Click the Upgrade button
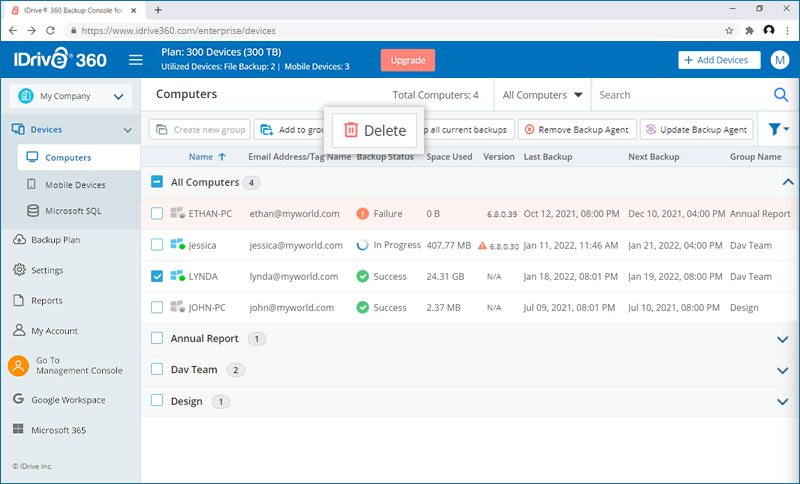The width and height of the screenshot is (800, 484). [408, 60]
